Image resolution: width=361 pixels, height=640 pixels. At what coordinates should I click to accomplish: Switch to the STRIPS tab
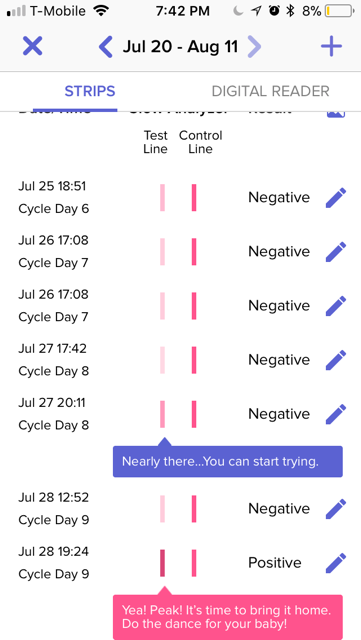[90, 91]
